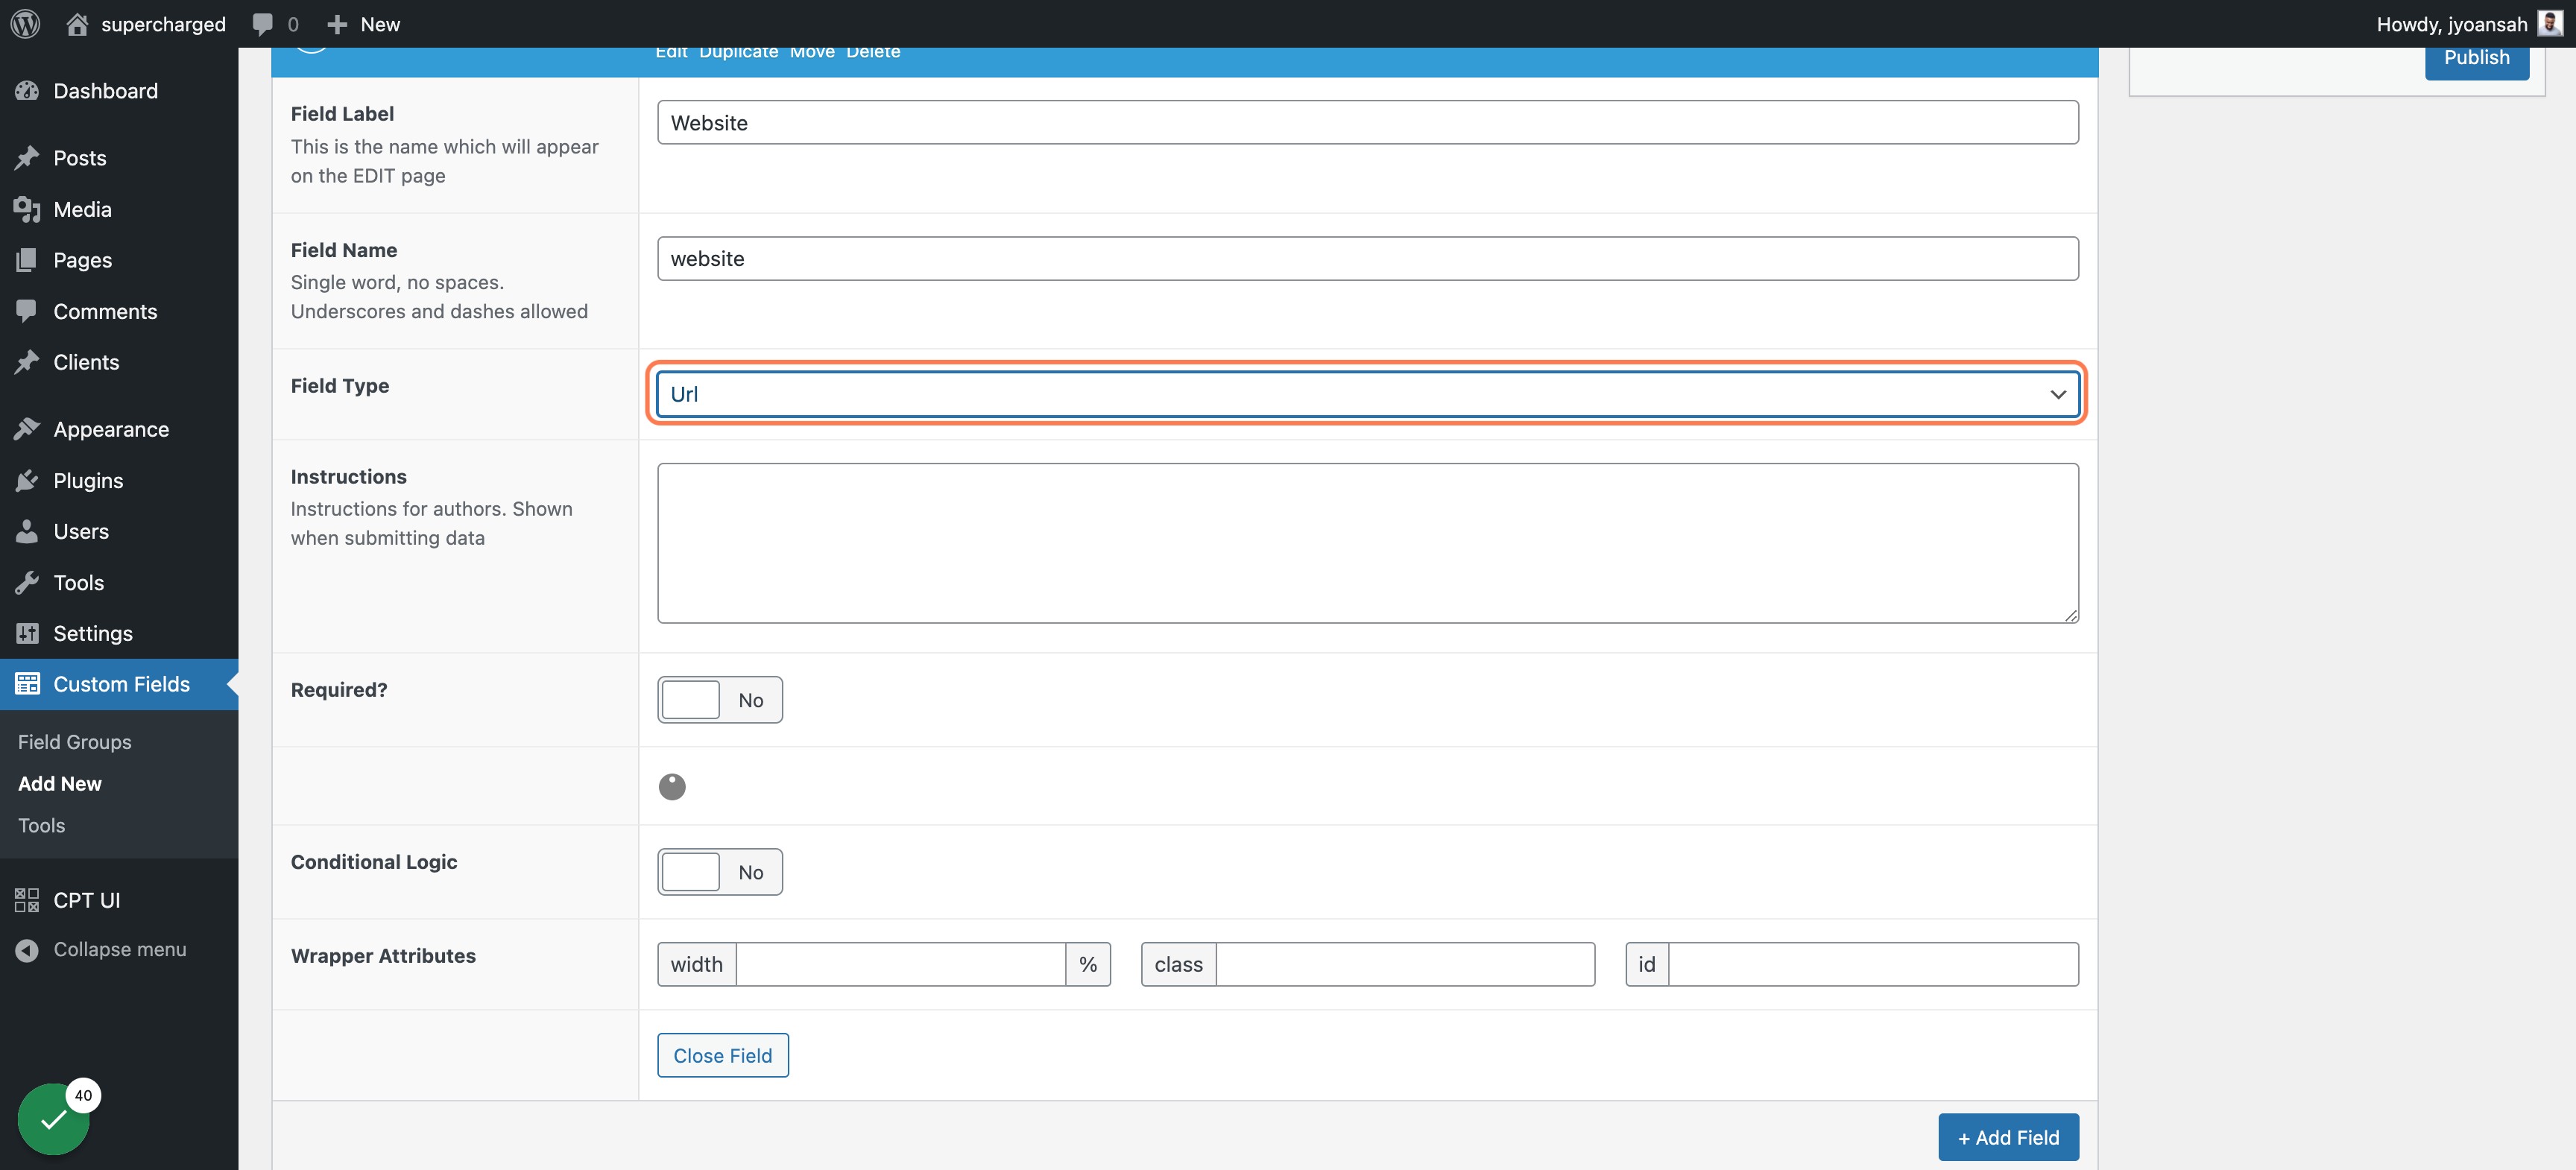The height and width of the screenshot is (1170, 2576).
Task: Click the WordPress logo icon
Action: [x=25, y=24]
